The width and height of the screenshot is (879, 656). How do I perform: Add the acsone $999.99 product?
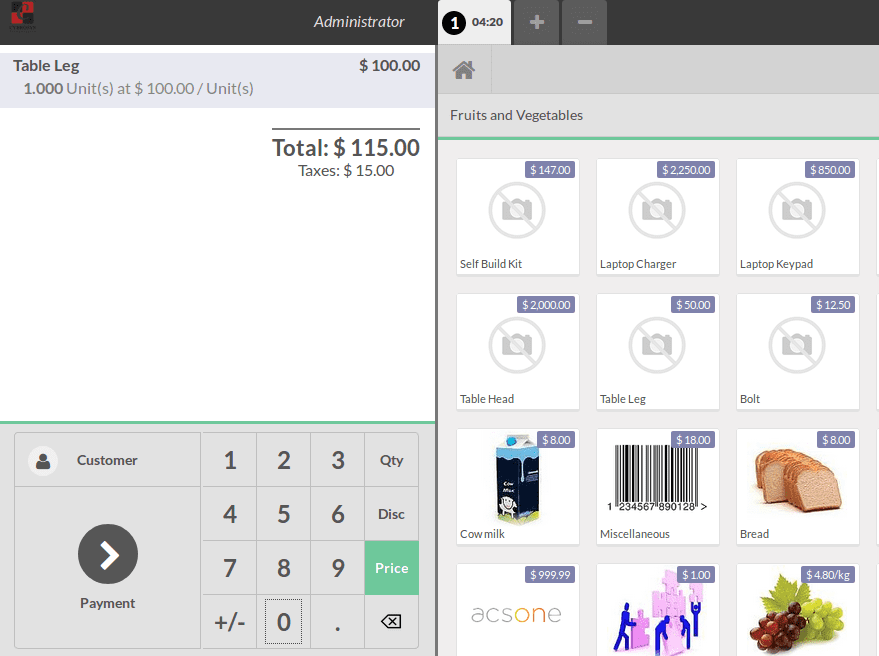point(517,610)
